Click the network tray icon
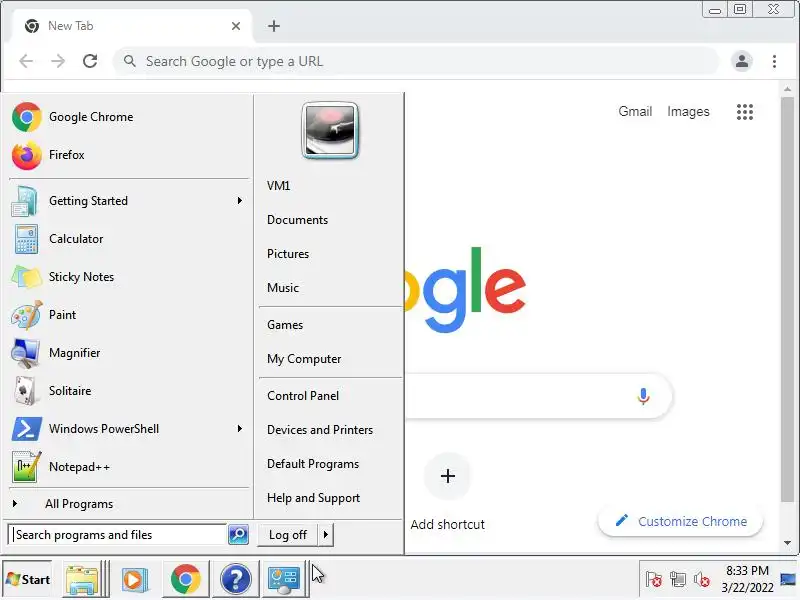 coord(678,580)
